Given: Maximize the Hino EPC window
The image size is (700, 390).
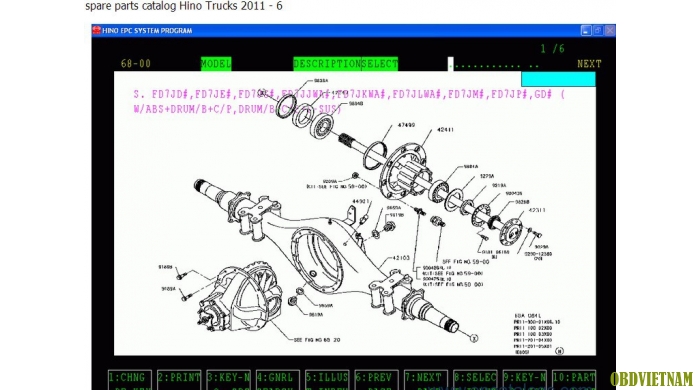Looking at the screenshot, I should point(598,30).
